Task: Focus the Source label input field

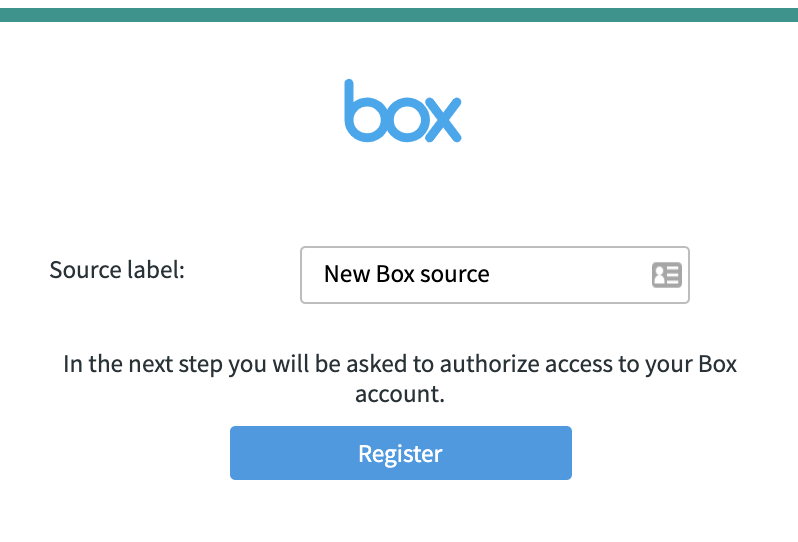Action: point(495,275)
